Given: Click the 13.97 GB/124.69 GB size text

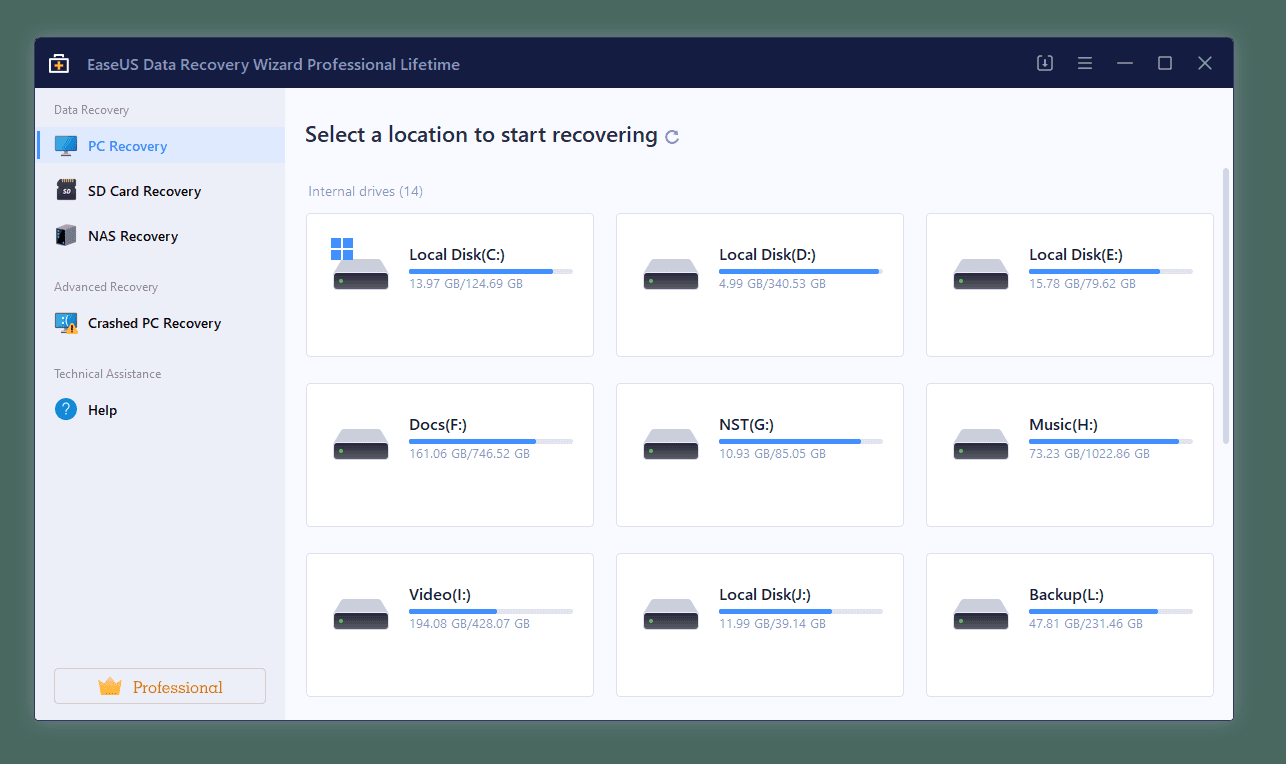Looking at the screenshot, I should coord(466,284).
